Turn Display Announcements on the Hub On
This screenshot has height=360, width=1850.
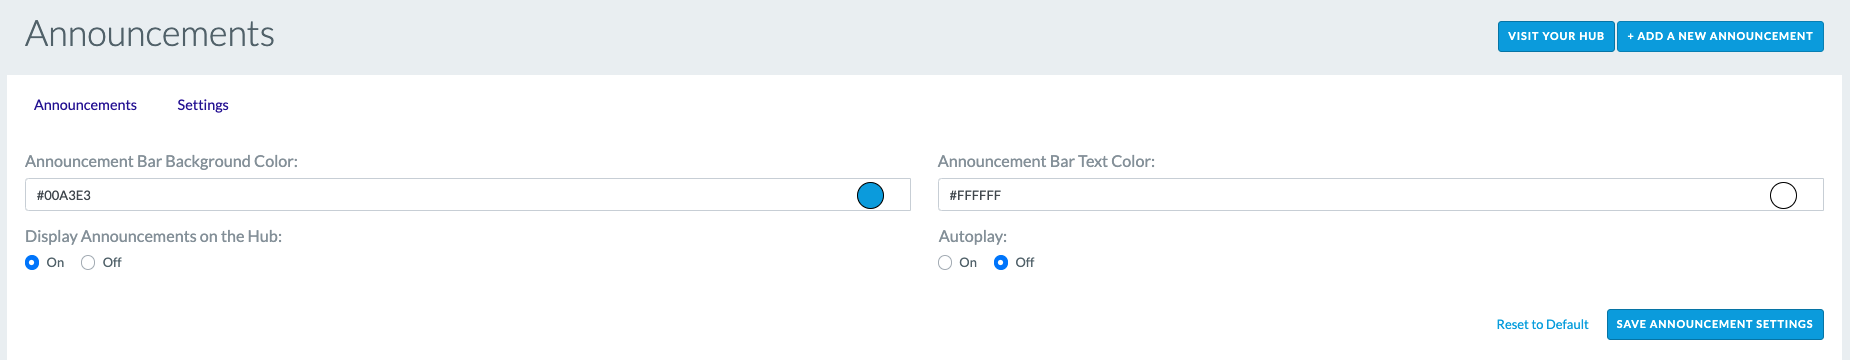pos(32,263)
